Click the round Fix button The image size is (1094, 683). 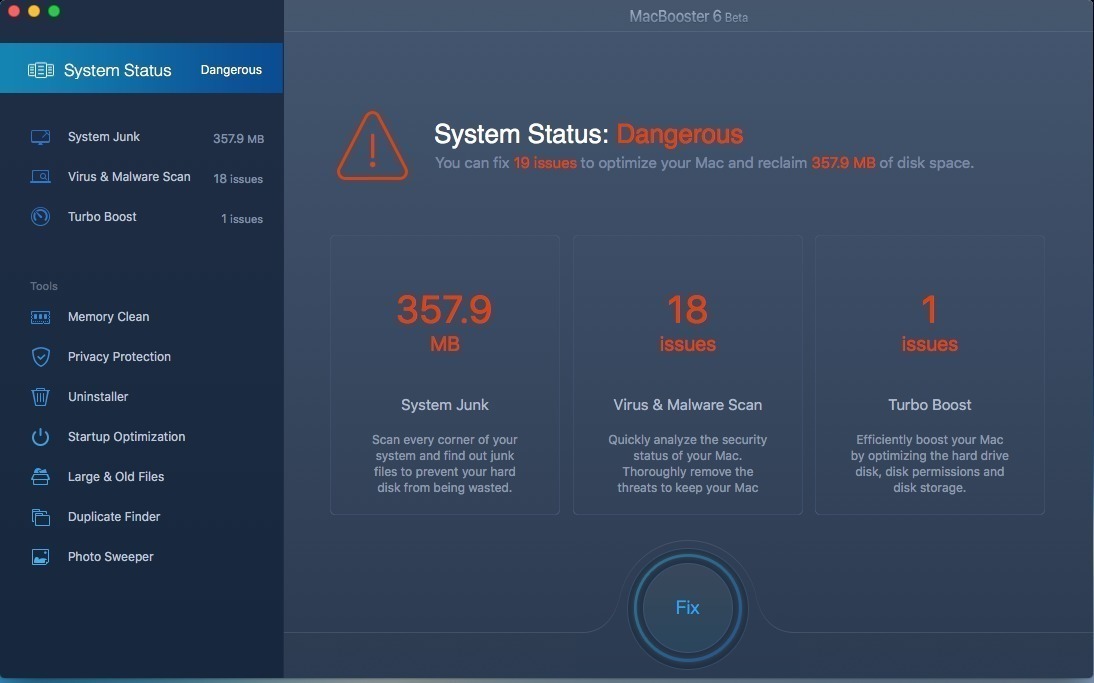[x=687, y=608]
